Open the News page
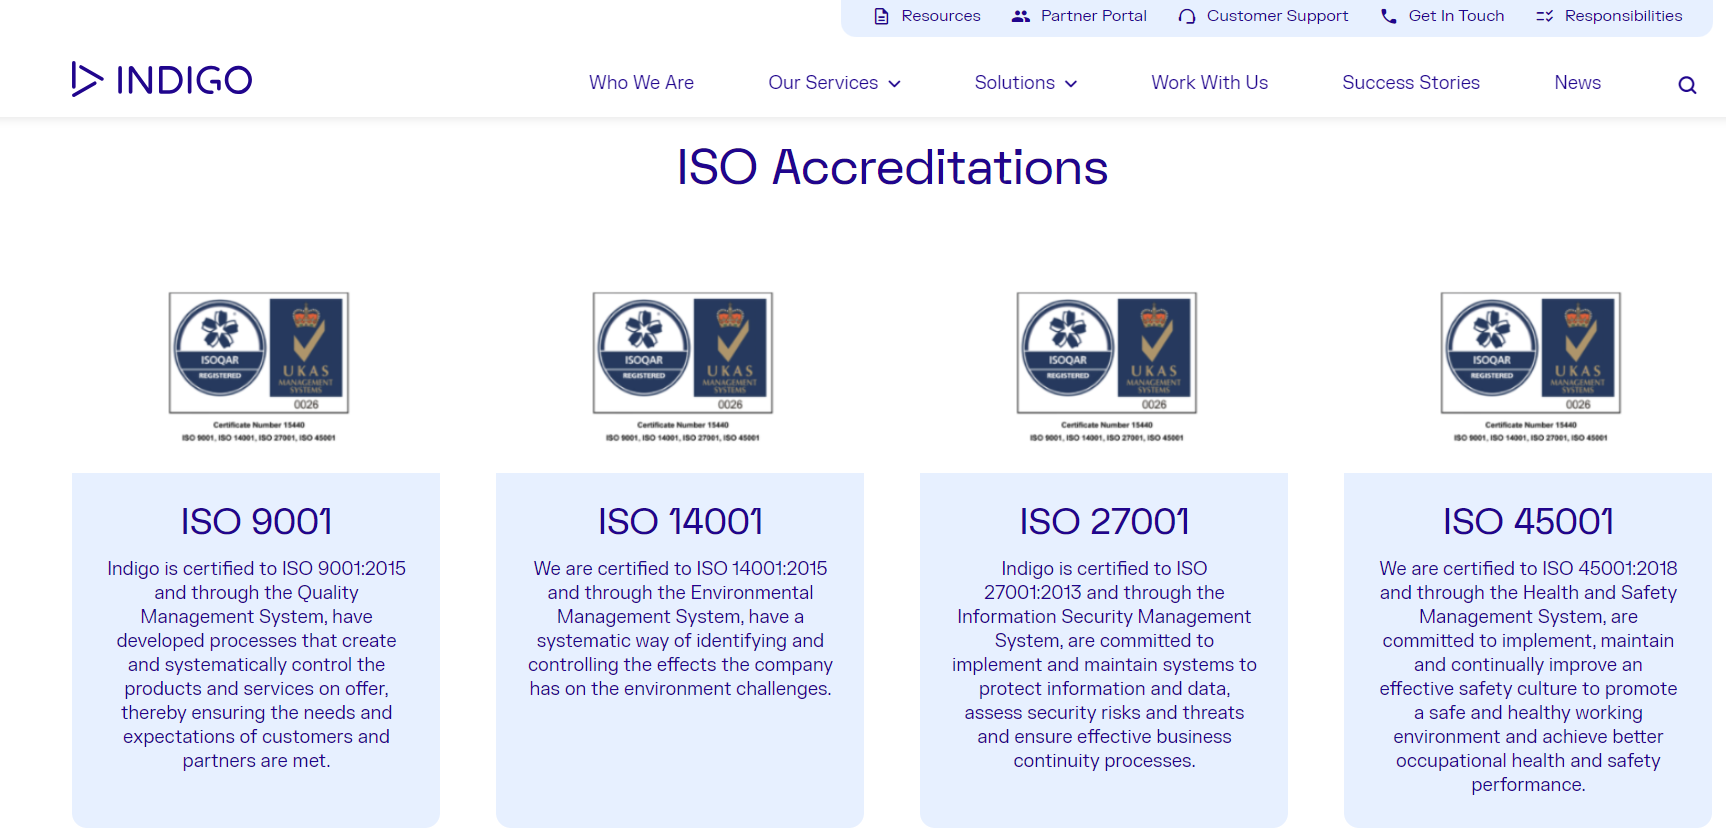The image size is (1726, 840). click(x=1577, y=83)
